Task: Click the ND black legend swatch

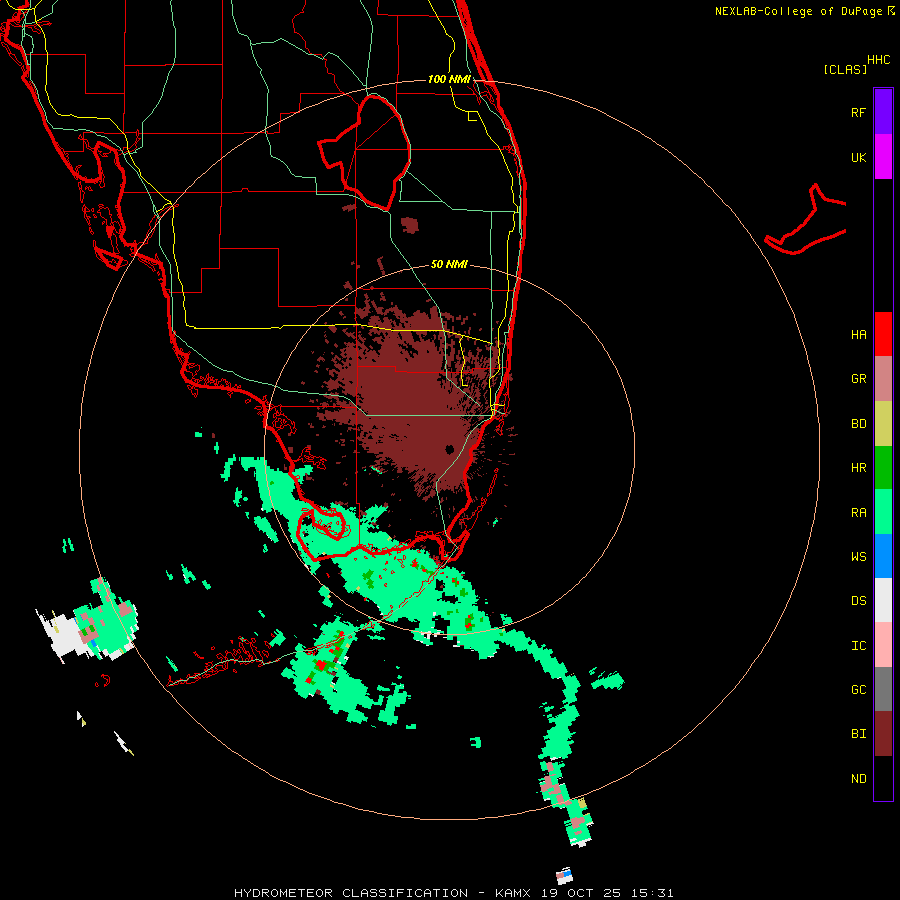Action: [x=883, y=778]
